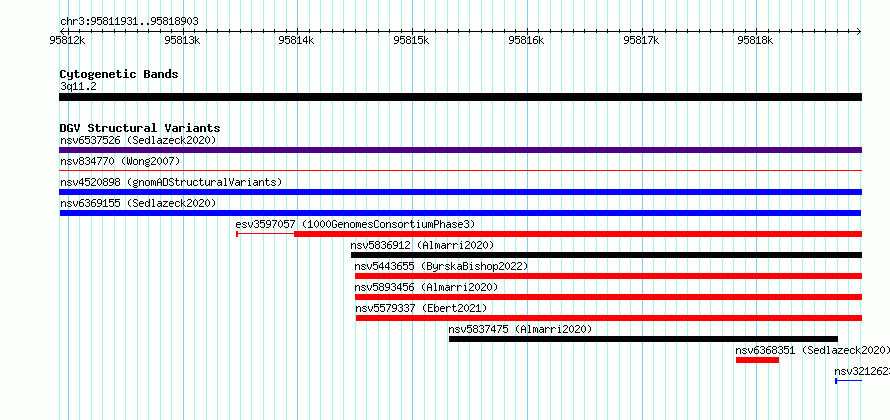Click the Cytogenetic Bands track heading
Viewport: 890px width, 420px height.
pyautogui.click(x=119, y=74)
